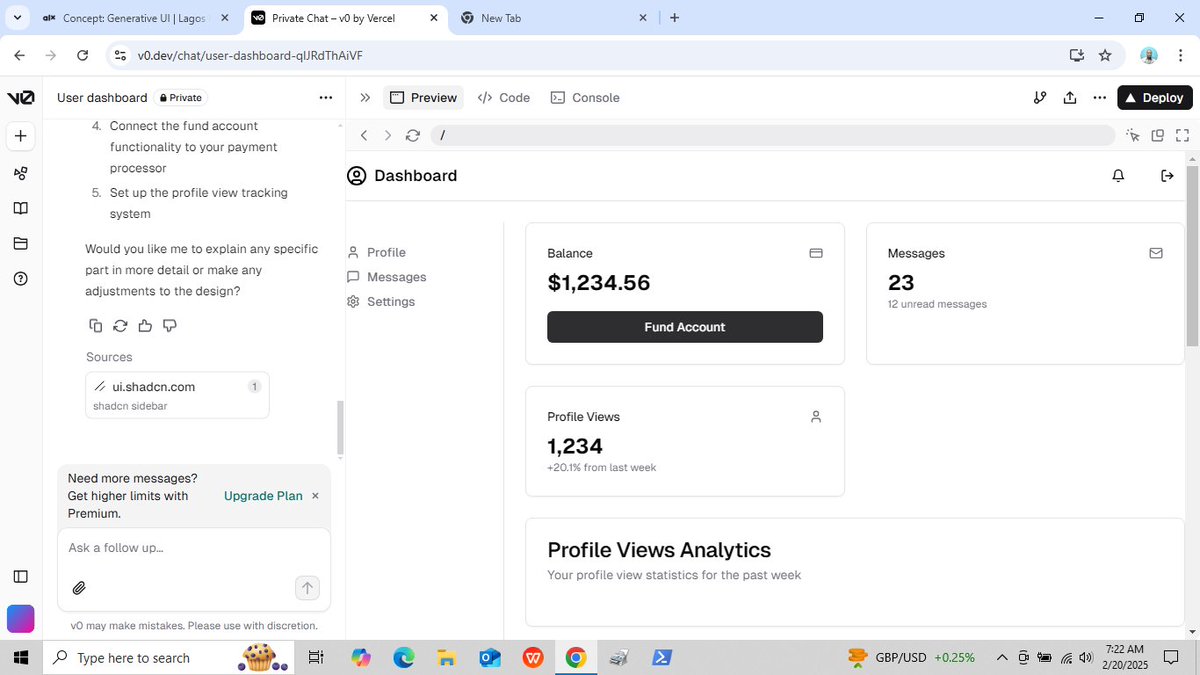Click the purple user avatar in left rail
This screenshot has height=675, width=1200.
20,619
